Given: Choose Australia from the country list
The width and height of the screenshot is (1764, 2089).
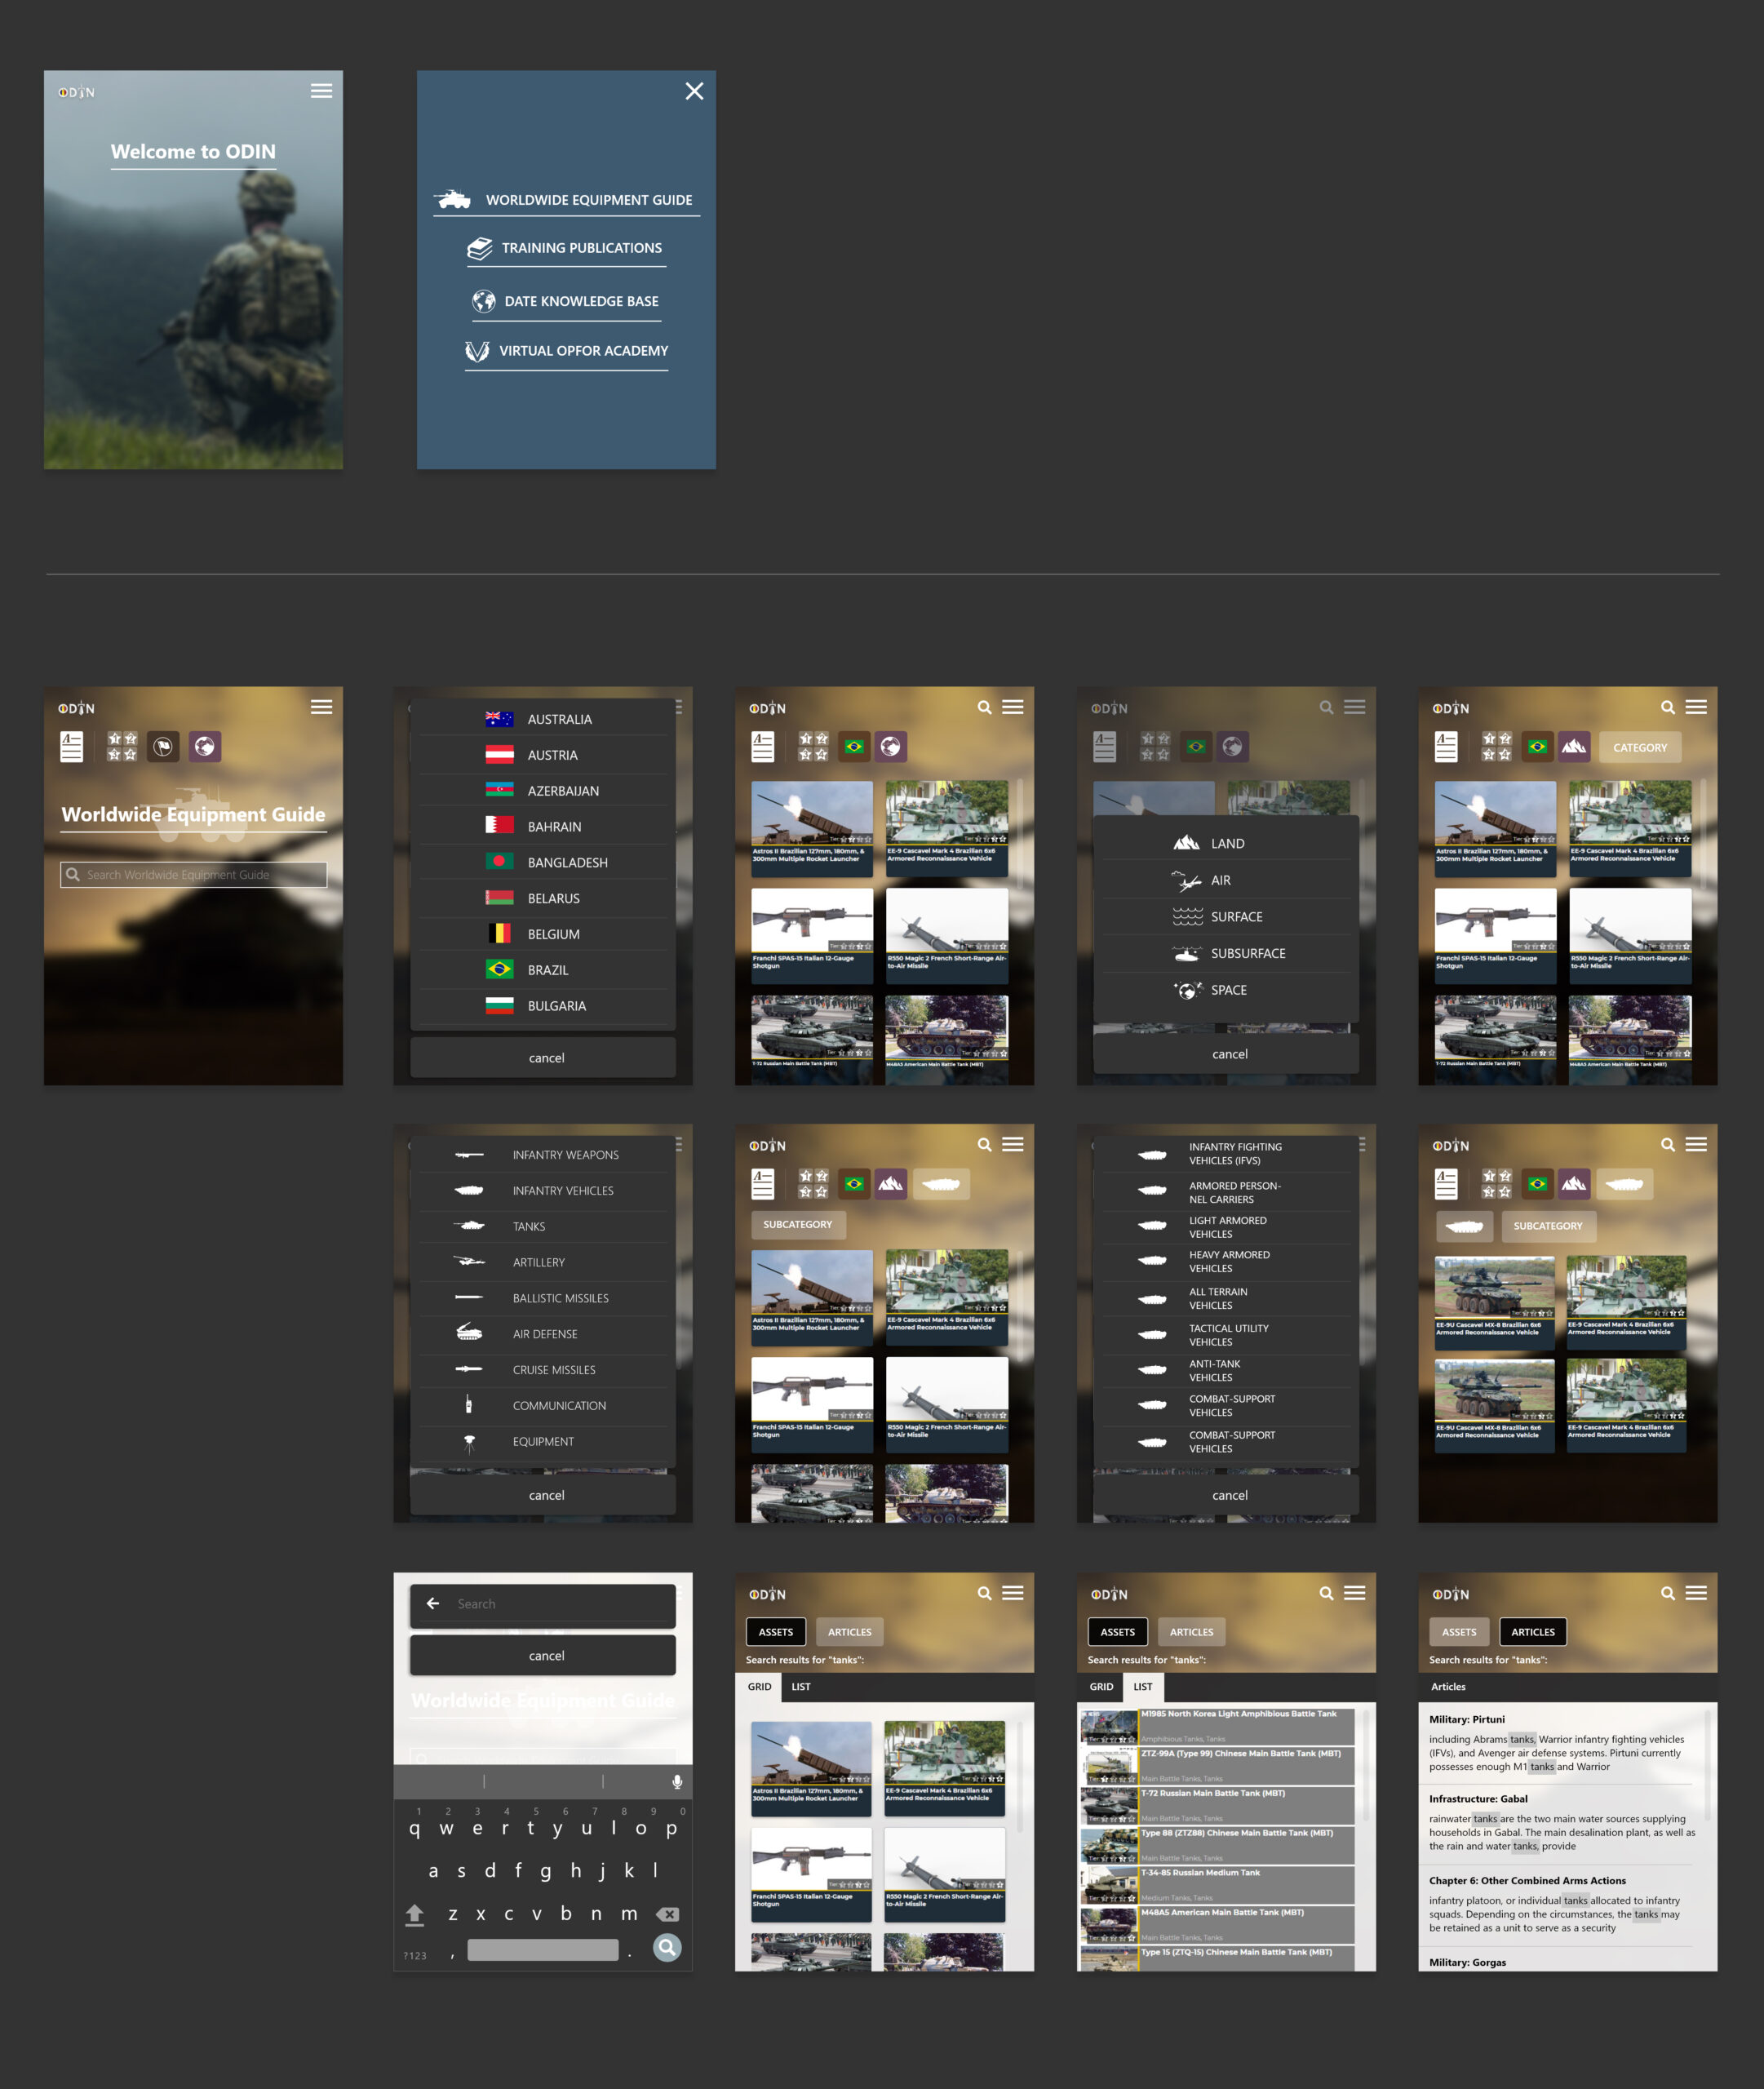Looking at the screenshot, I should (542, 719).
